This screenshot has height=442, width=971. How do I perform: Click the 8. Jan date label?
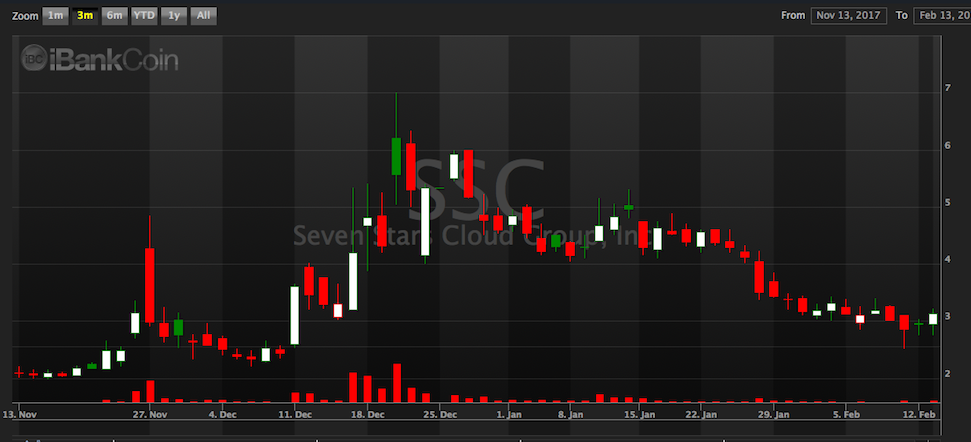(x=570, y=415)
